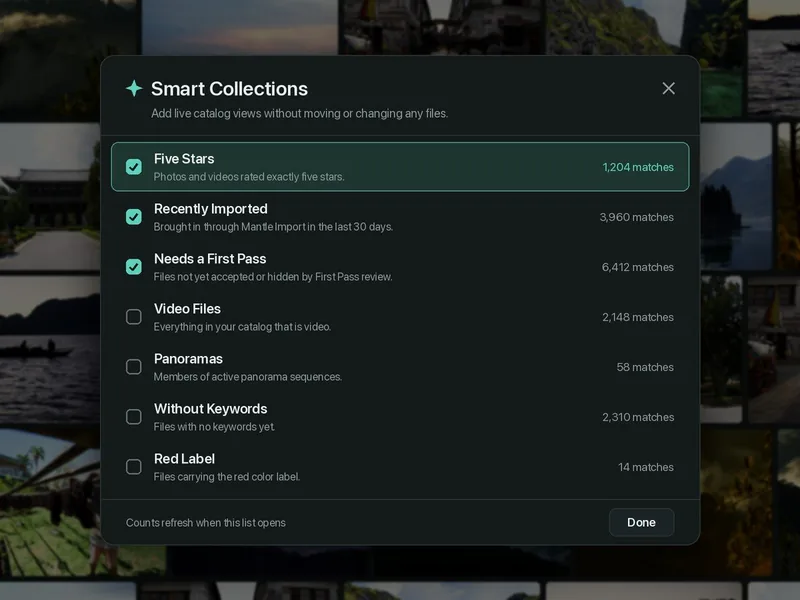Viewport: 800px width, 600px height.
Task: Click the Done button
Action: [641, 522]
